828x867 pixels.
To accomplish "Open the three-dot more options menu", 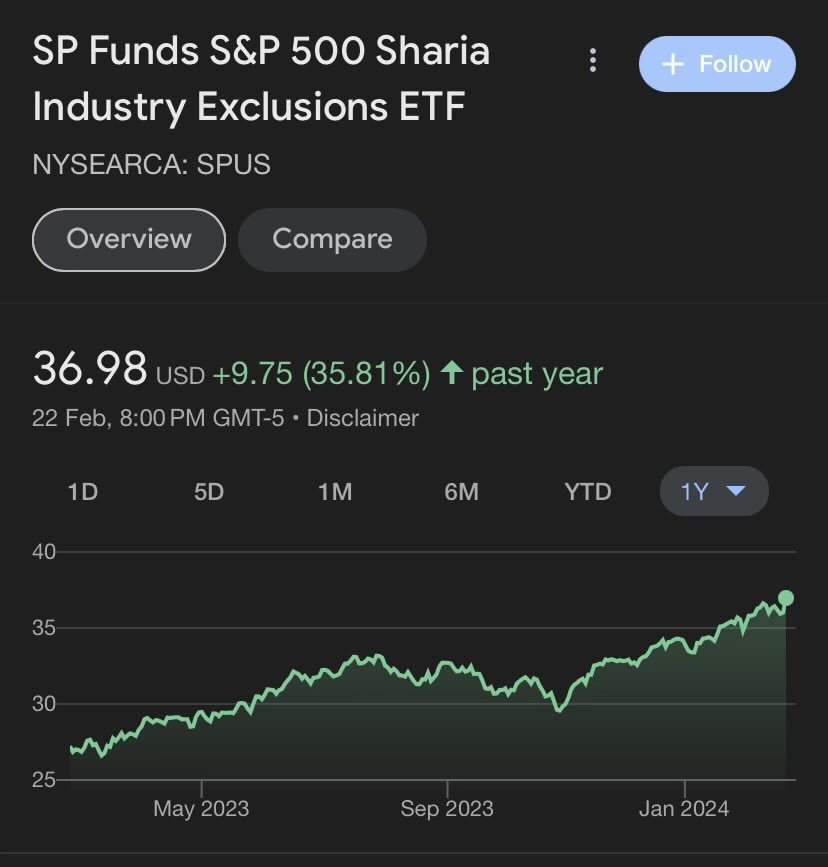I will coord(593,62).
